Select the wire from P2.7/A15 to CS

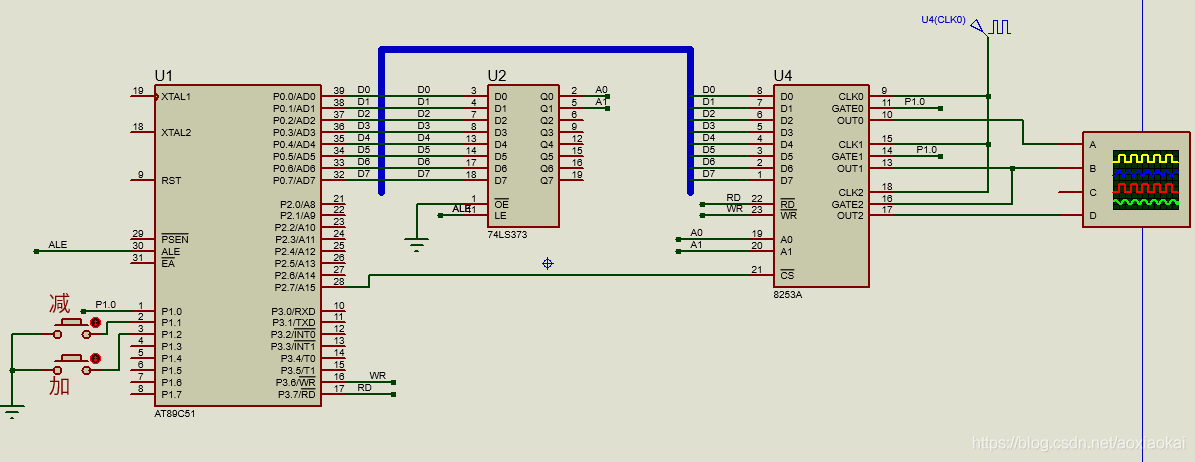(x=559, y=275)
